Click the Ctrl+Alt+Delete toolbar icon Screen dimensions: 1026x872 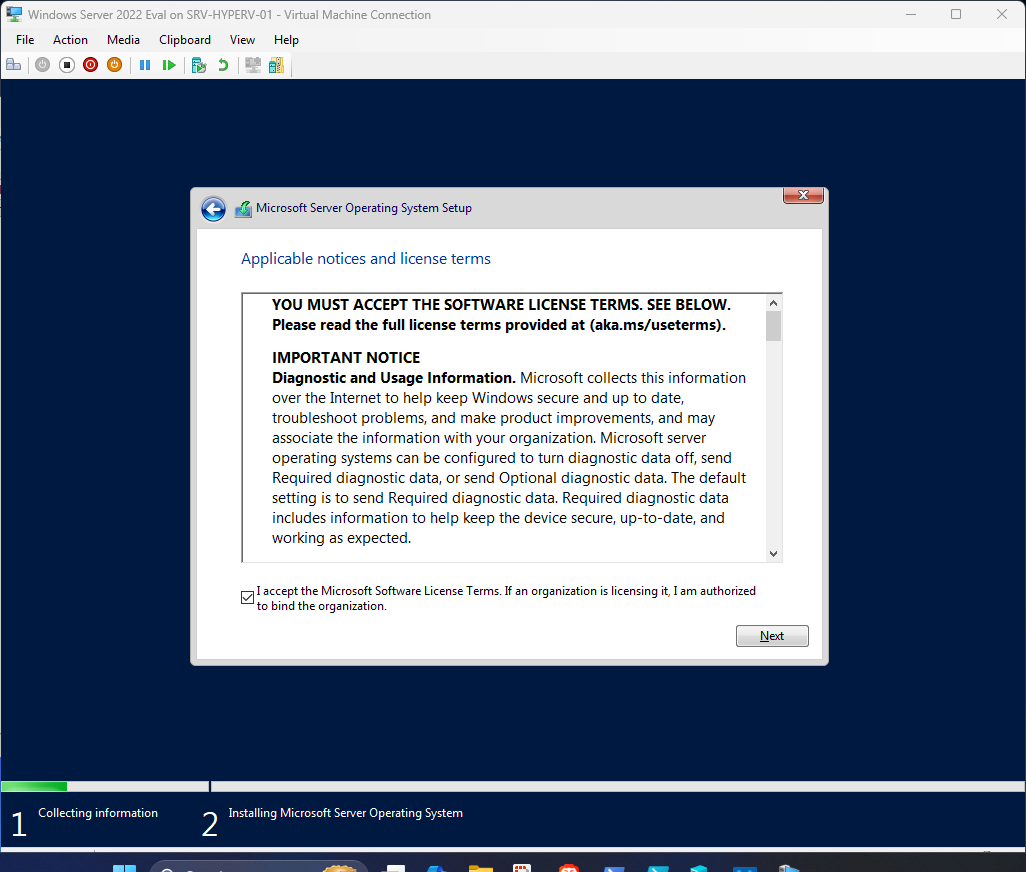[13, 64]
